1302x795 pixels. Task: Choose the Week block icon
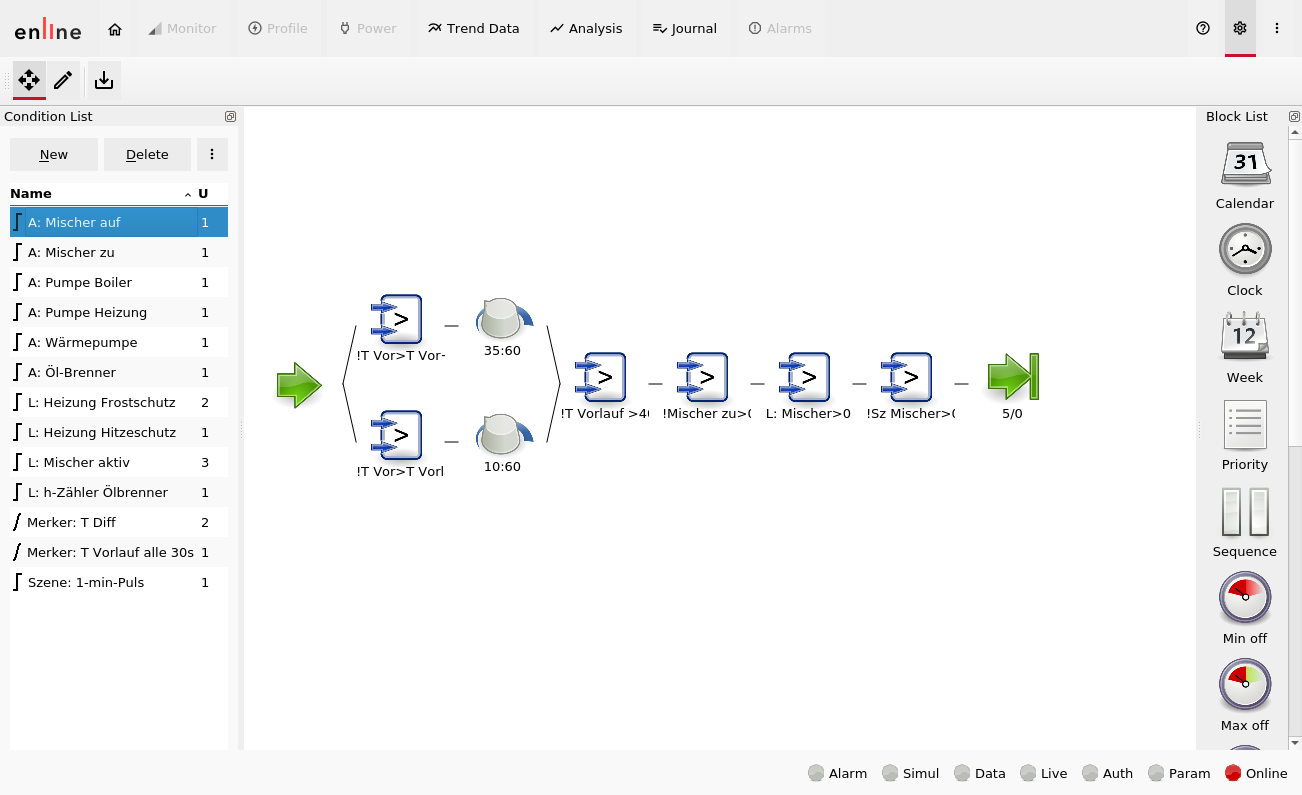click(x=1244, y=337)
